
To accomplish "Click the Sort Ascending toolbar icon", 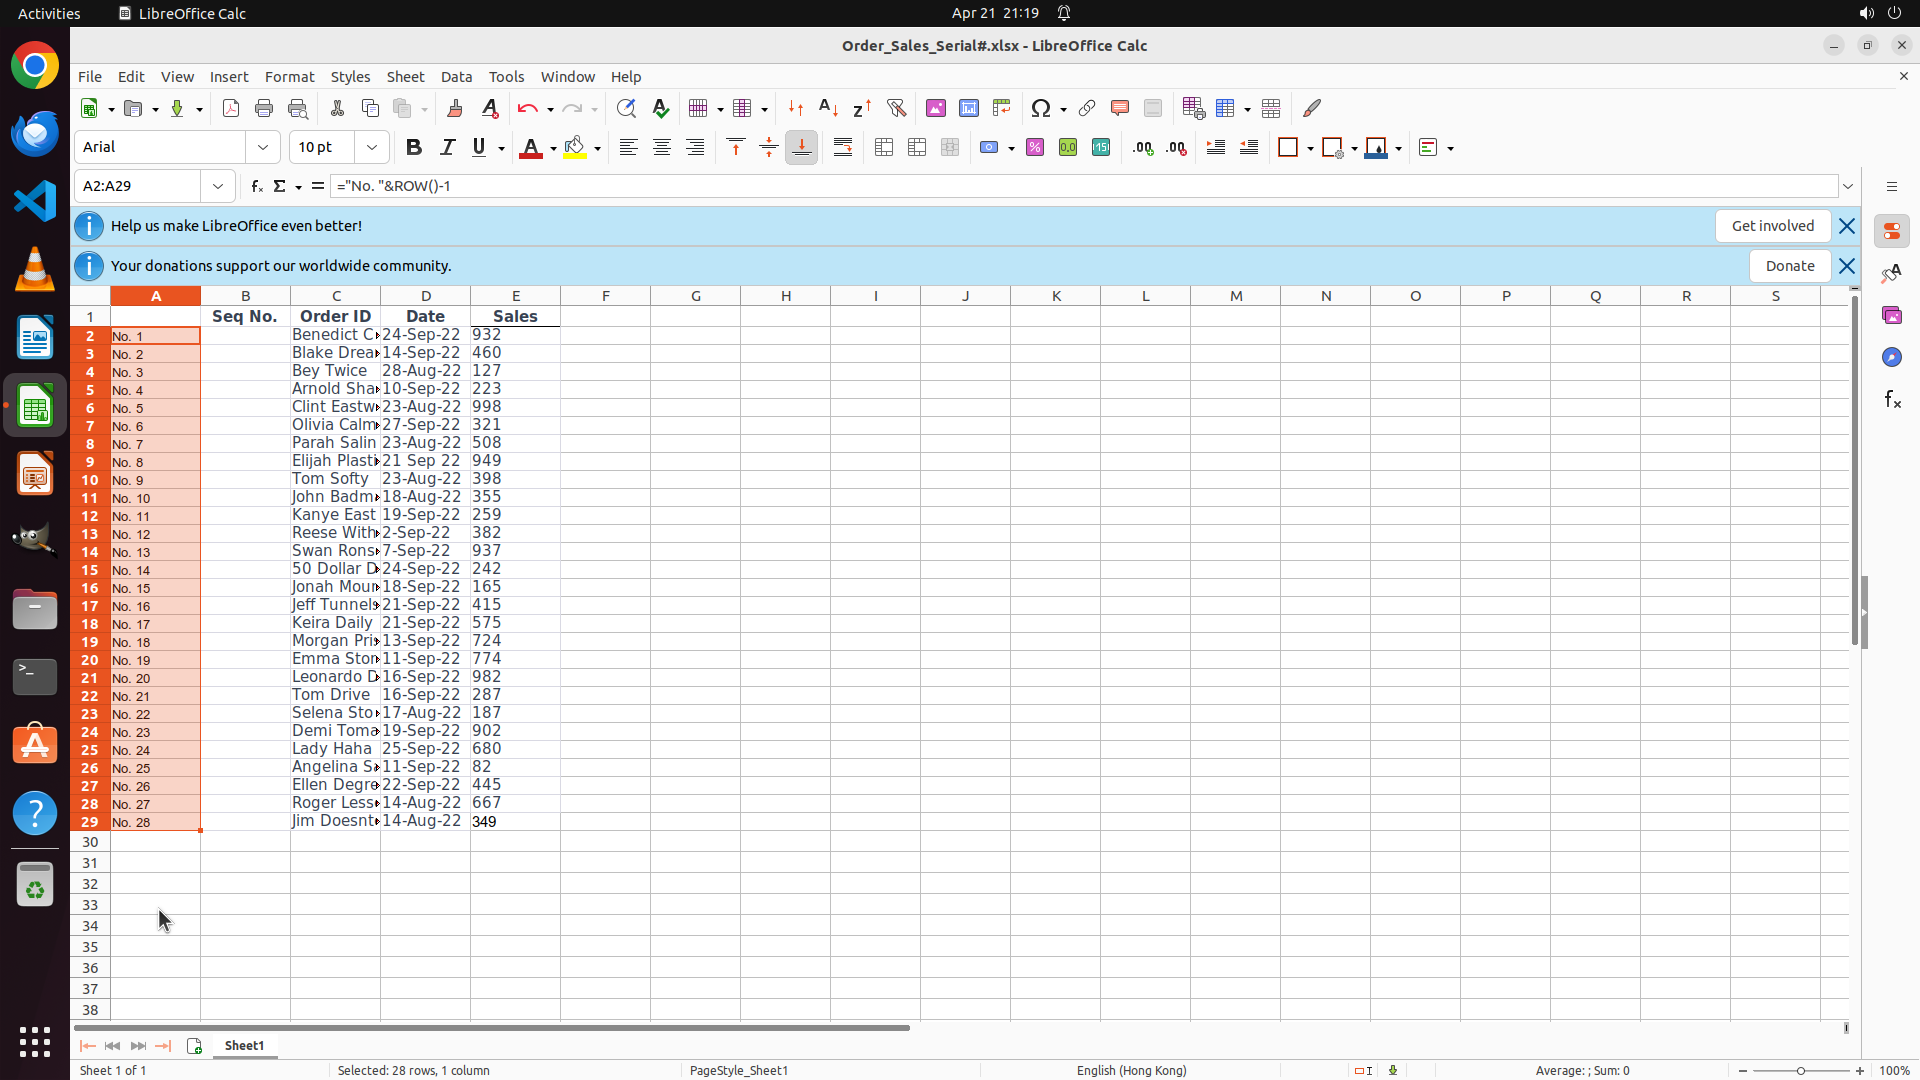I will click(828, 108).
